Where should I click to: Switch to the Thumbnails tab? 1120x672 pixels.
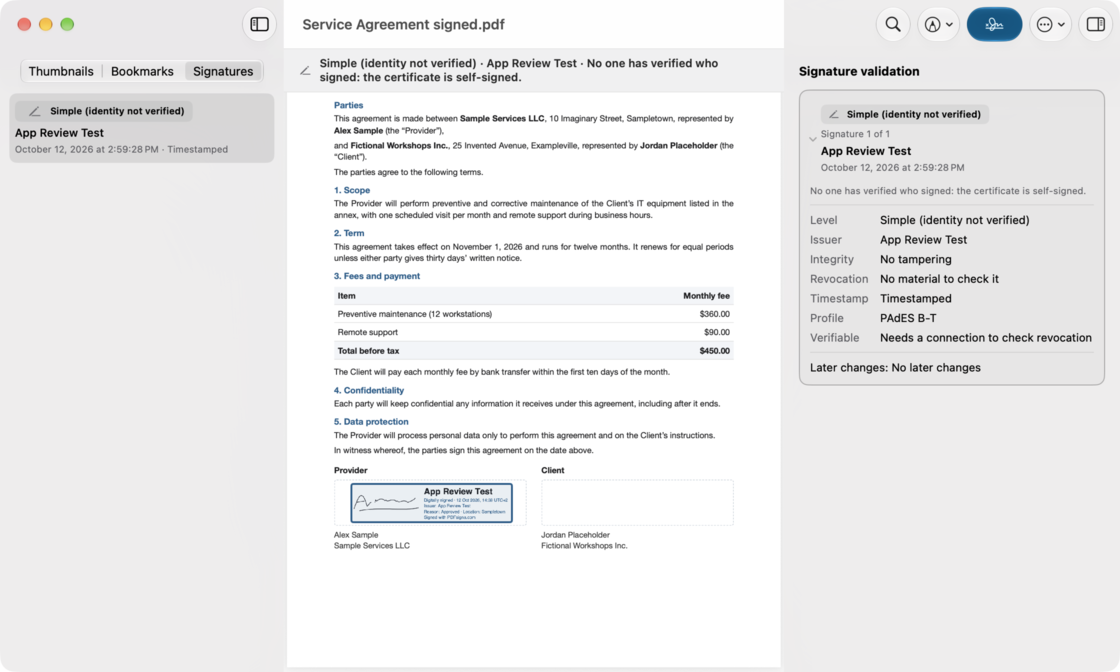pos(61,71)
